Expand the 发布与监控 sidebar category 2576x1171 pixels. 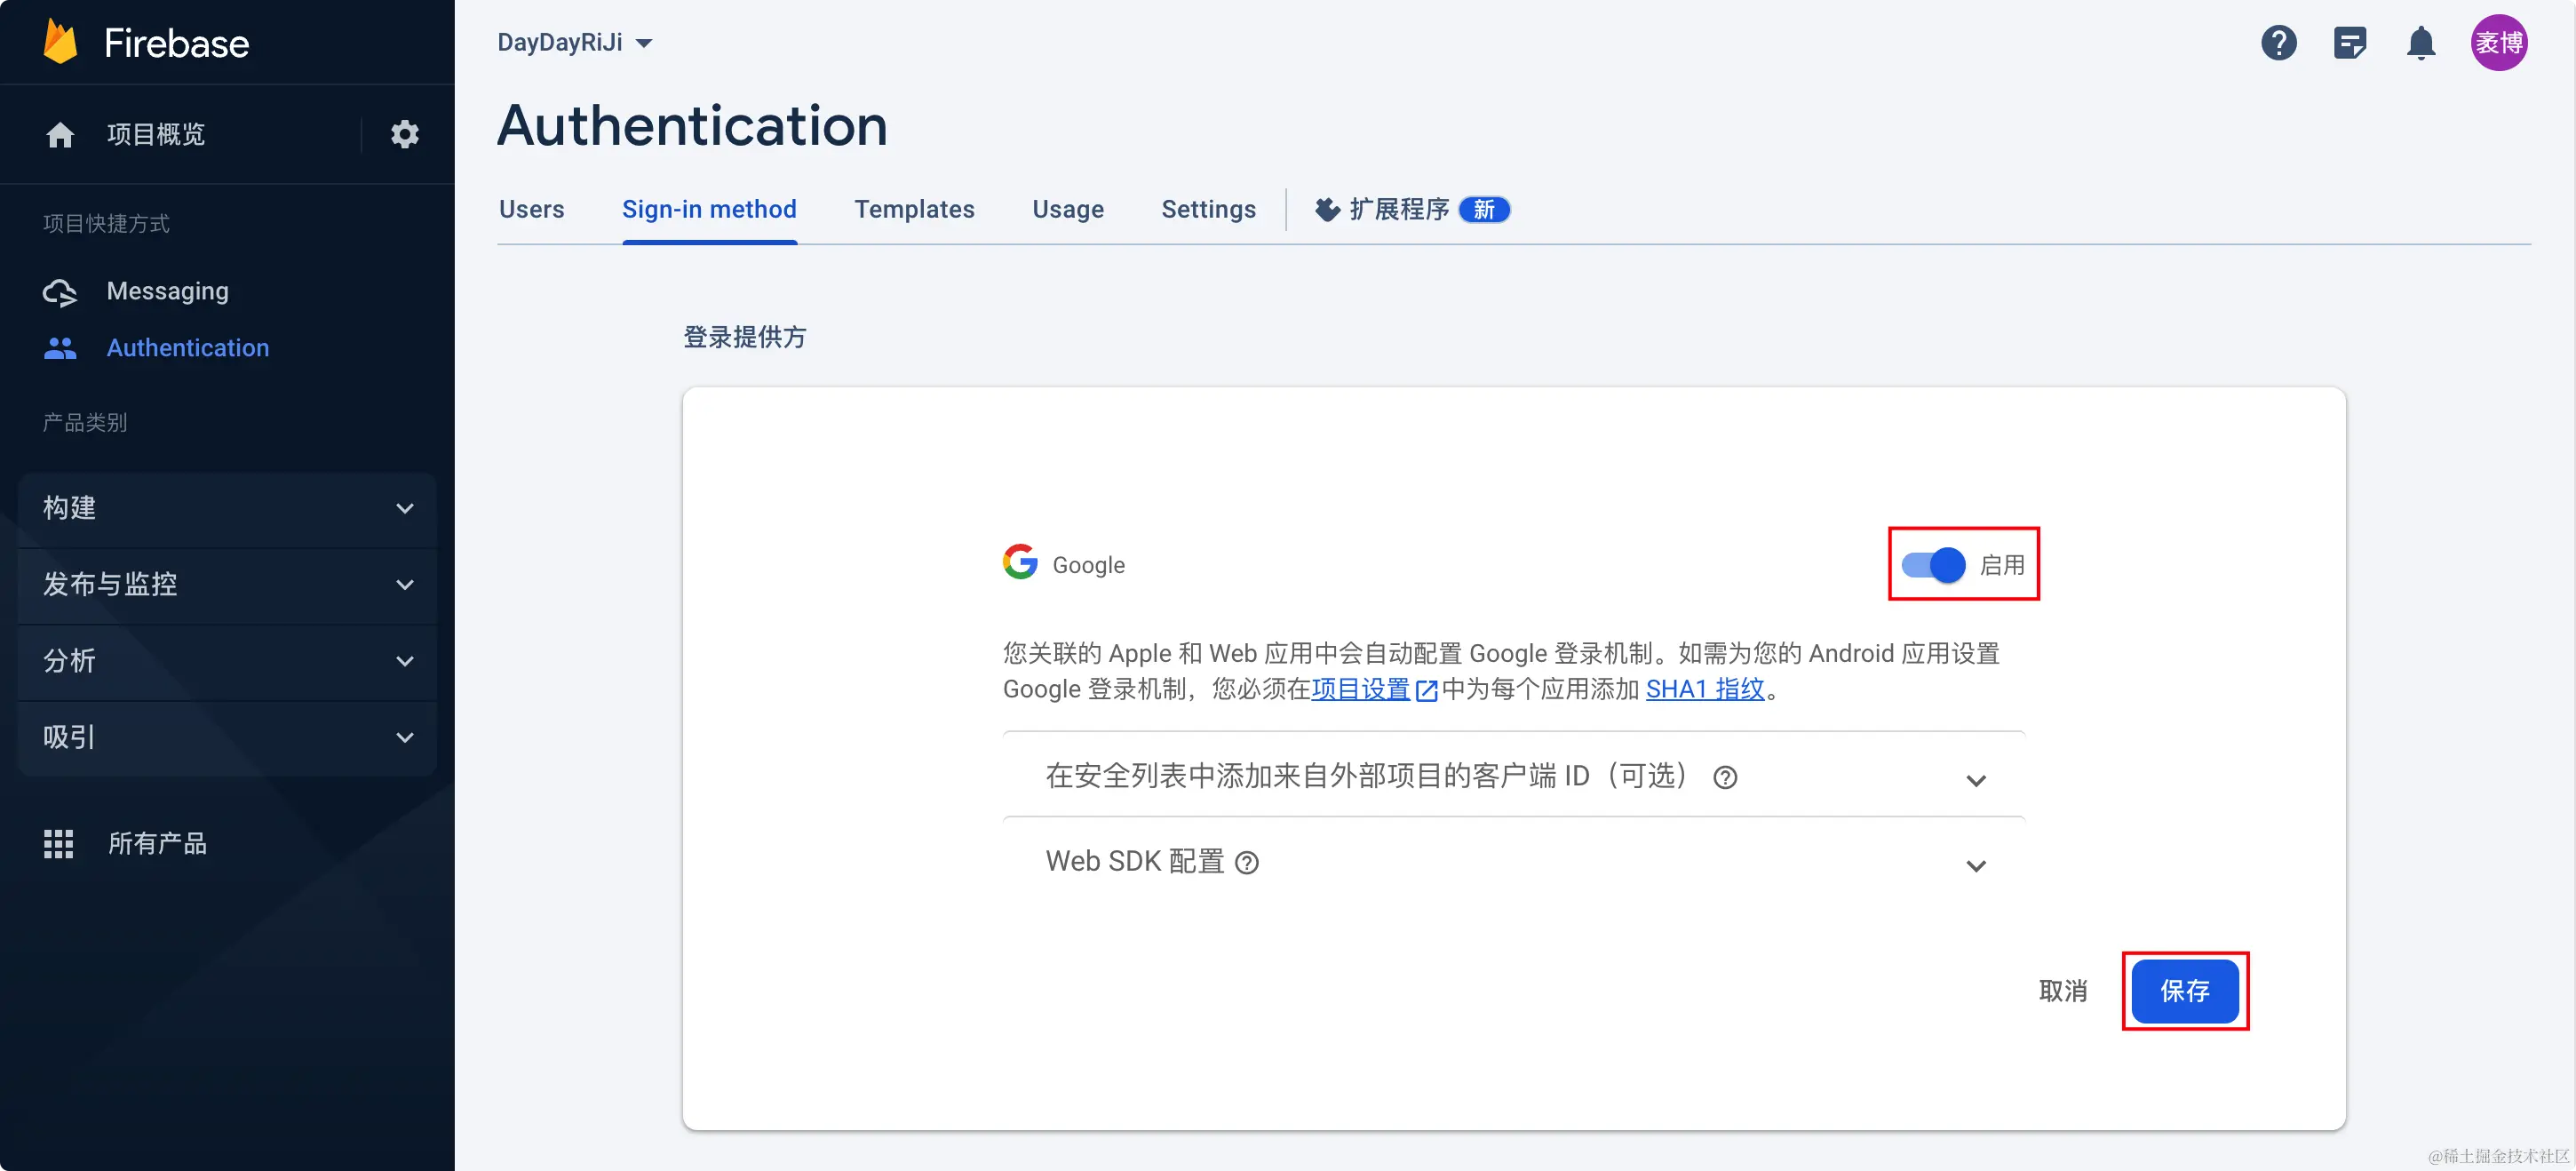click(x=227, y=584)
